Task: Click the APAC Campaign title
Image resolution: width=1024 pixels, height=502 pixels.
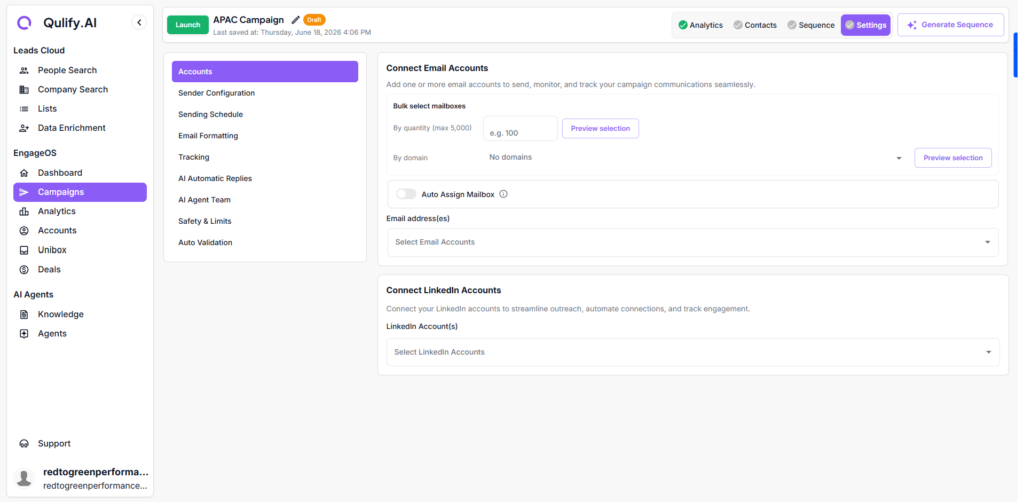Action: coord(249,20)
